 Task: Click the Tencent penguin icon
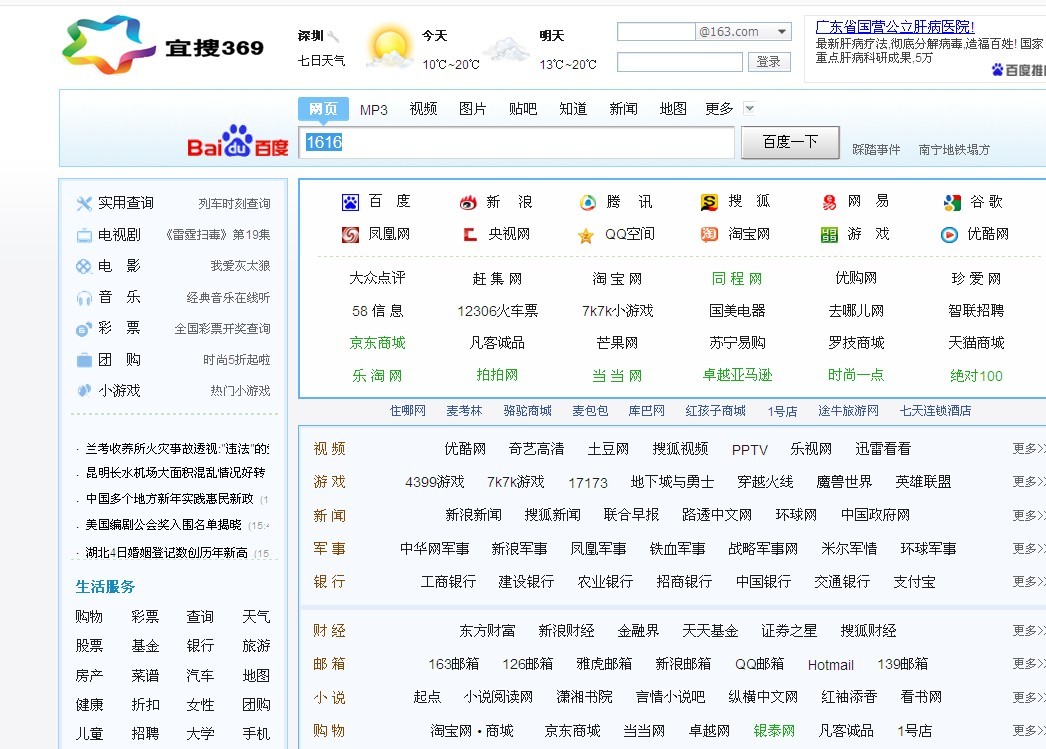[588, 203]
